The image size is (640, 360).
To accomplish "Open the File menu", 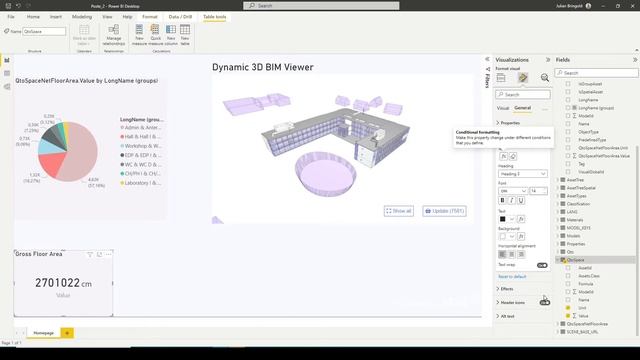I will [x=11, y=17].
